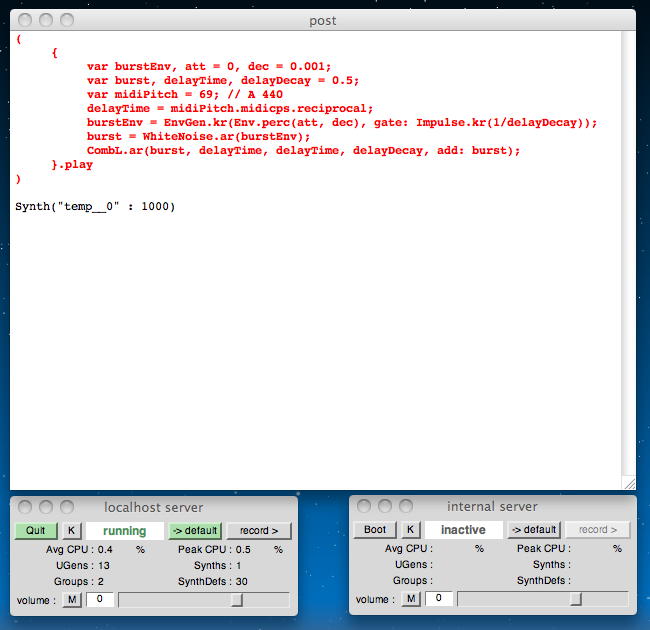650x630 pixels.
Task: Click the 'var burst, delayTime' code line
Action: 223,80
